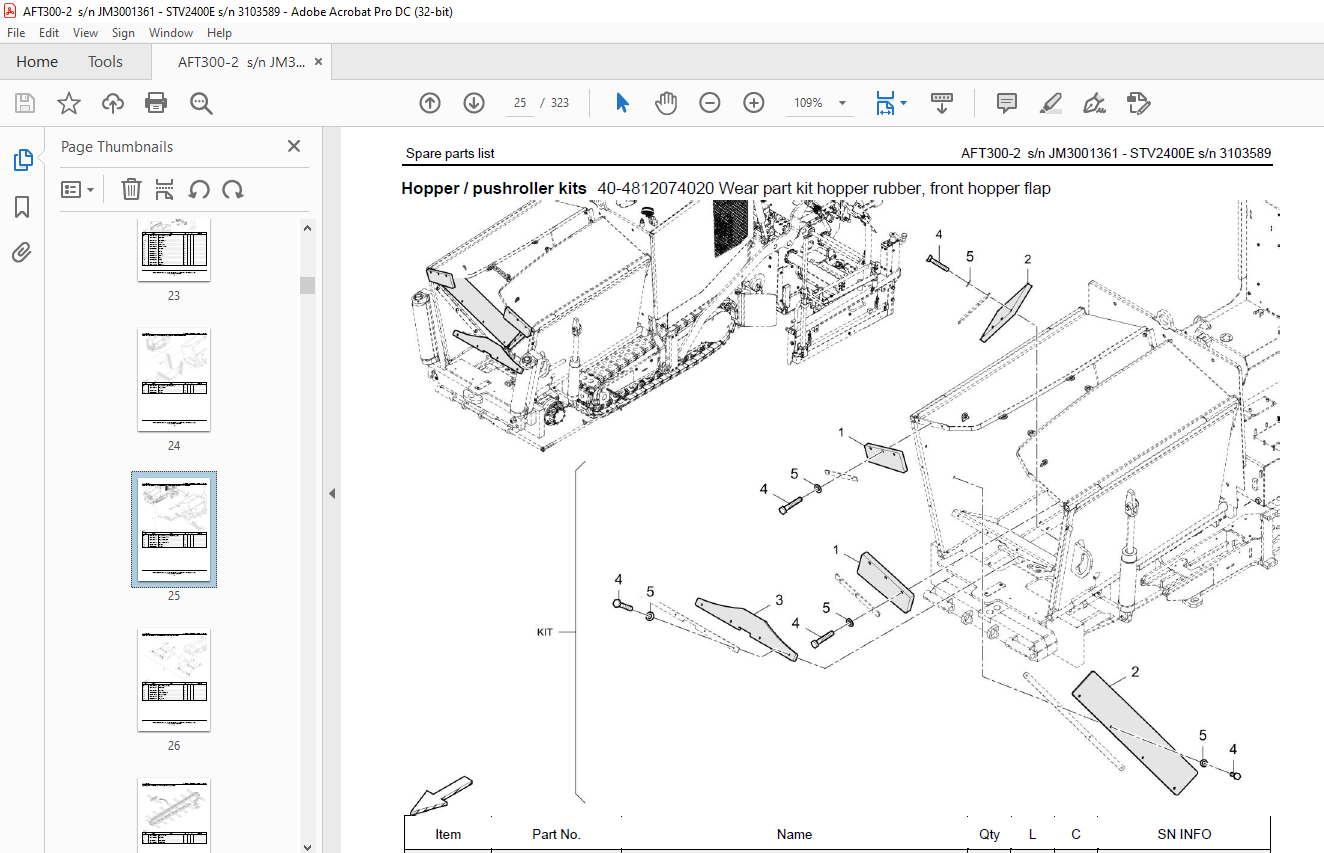Rotate page clockwise in the thumbnails panel
Image resolution: width=1324 pixels, height=853 pixels.
click(x=233, y=189)
